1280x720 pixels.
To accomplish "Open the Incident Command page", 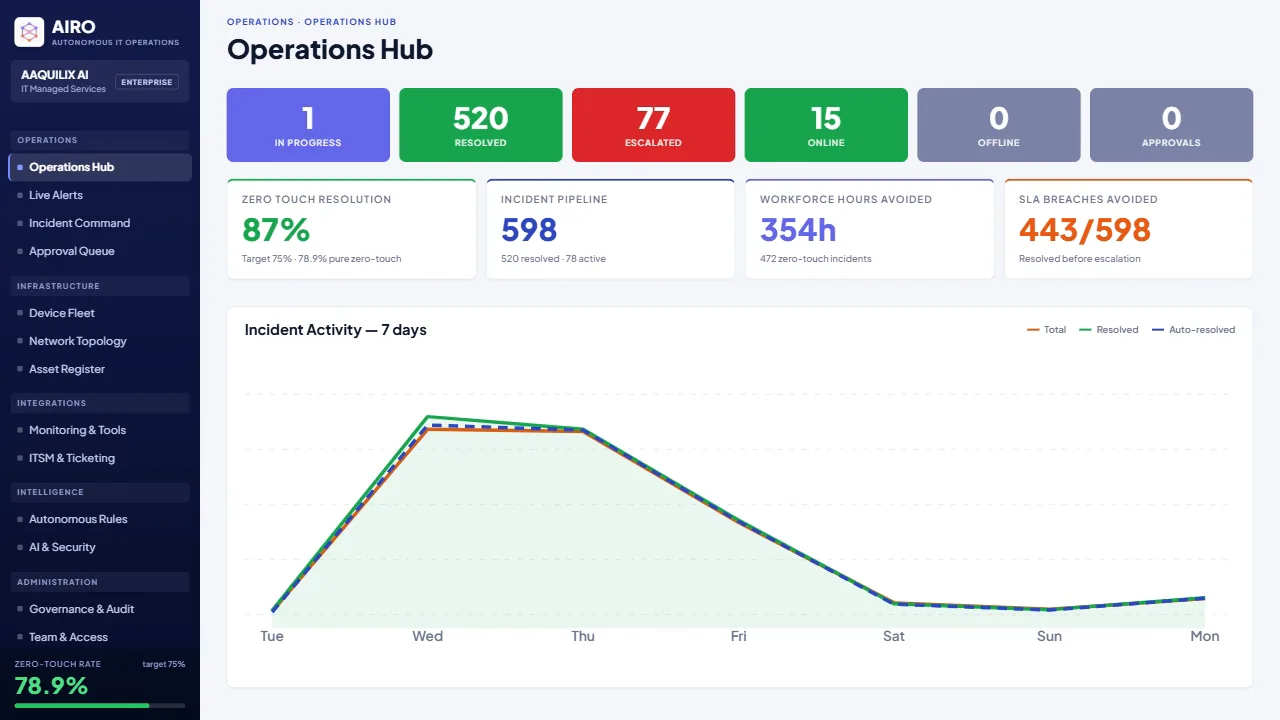I will coord(100,223).
